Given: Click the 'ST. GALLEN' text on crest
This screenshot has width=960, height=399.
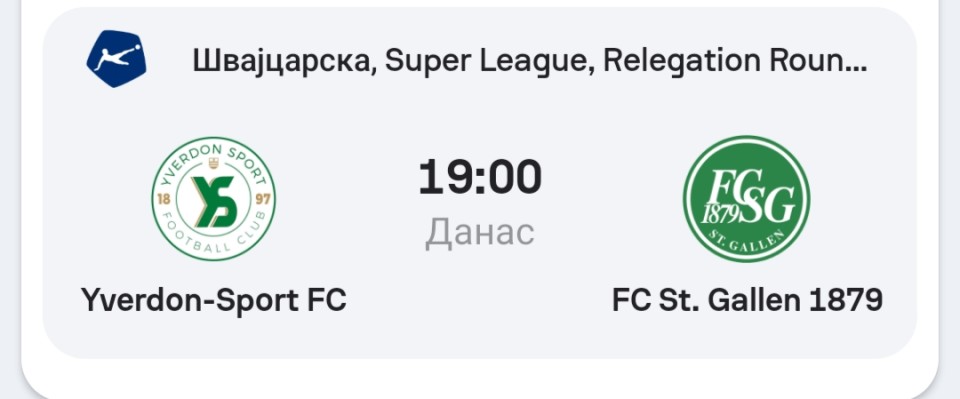Looking at the screenshot, I should point(748,242).
